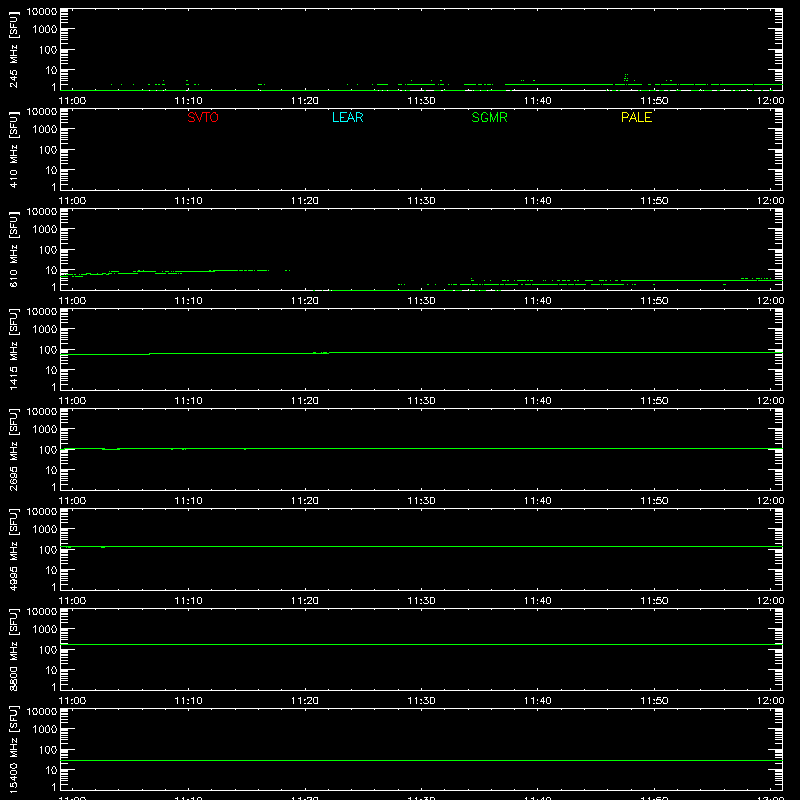Select the 2695 MHz [SFU] axis title
This screenshot has width=800, height=800.
click(x=14, y=450)
